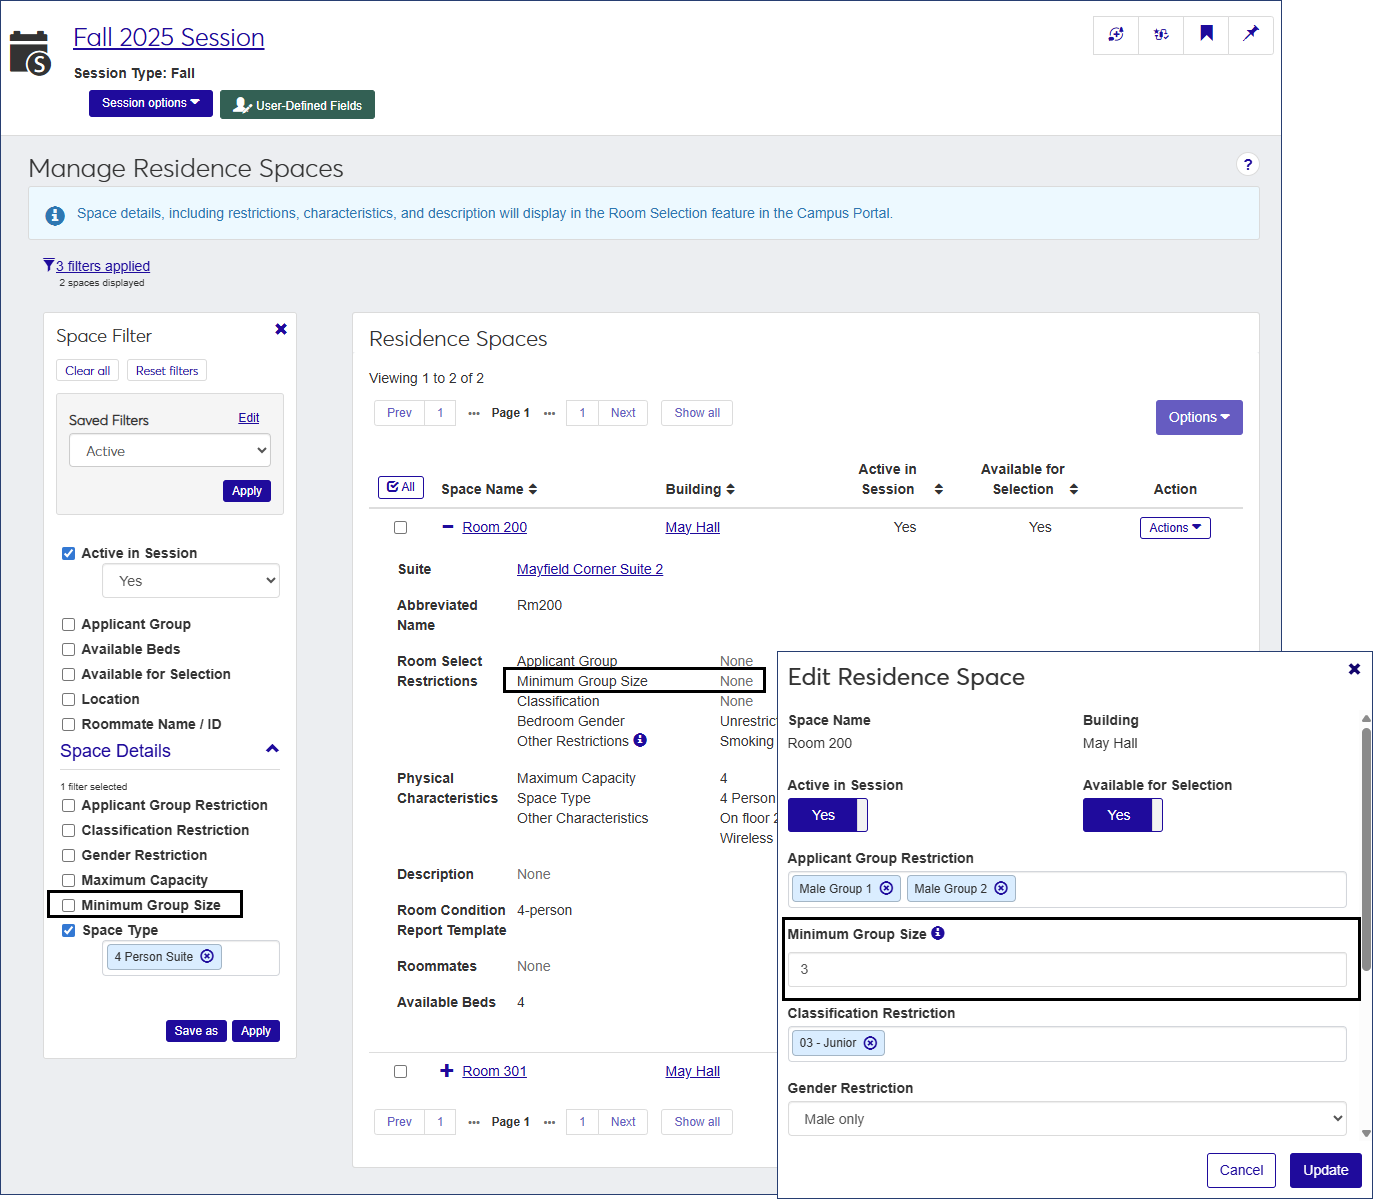Click the select-all icon in the table header
Viewport: 1373px width, 1199px height.
click(x=400, y=487)
